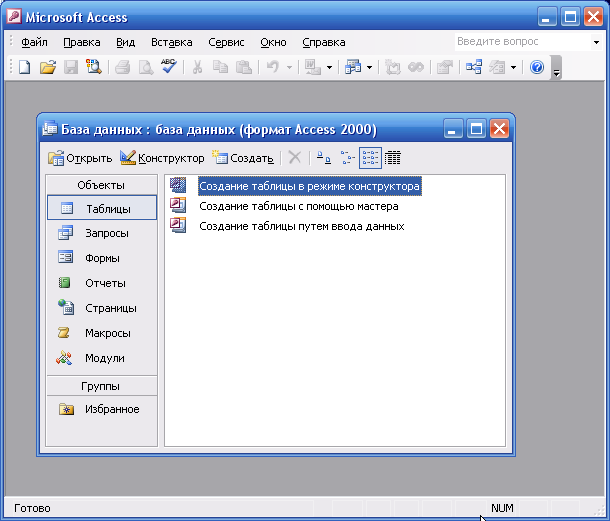Switch to Small Icons view
Image resolution: width=610 pixels, height=521 pixels.
[x=347, y=158]
